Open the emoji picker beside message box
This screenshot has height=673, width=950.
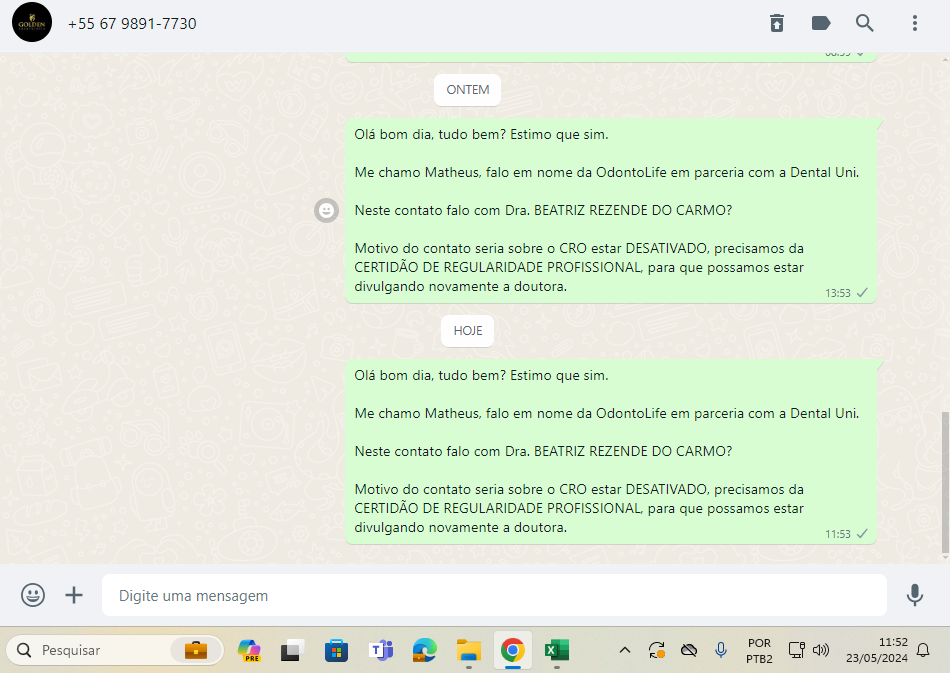pyautogui.click(x=33, y=595)
